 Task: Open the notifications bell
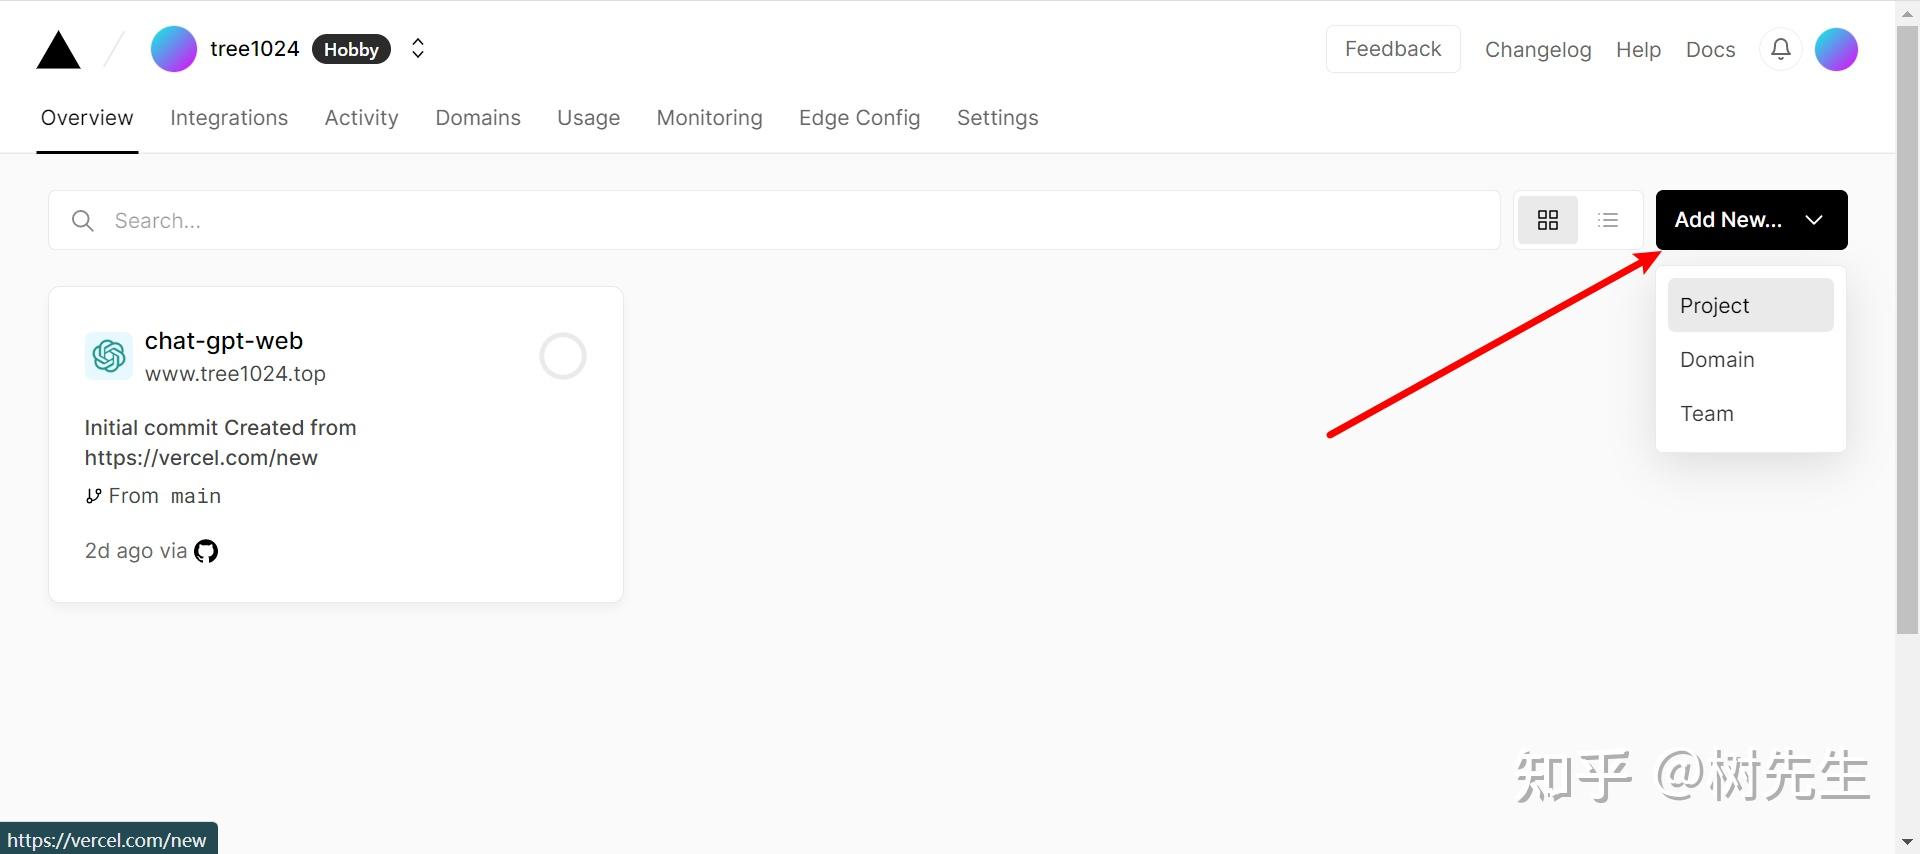click(x=1781, y=49)
